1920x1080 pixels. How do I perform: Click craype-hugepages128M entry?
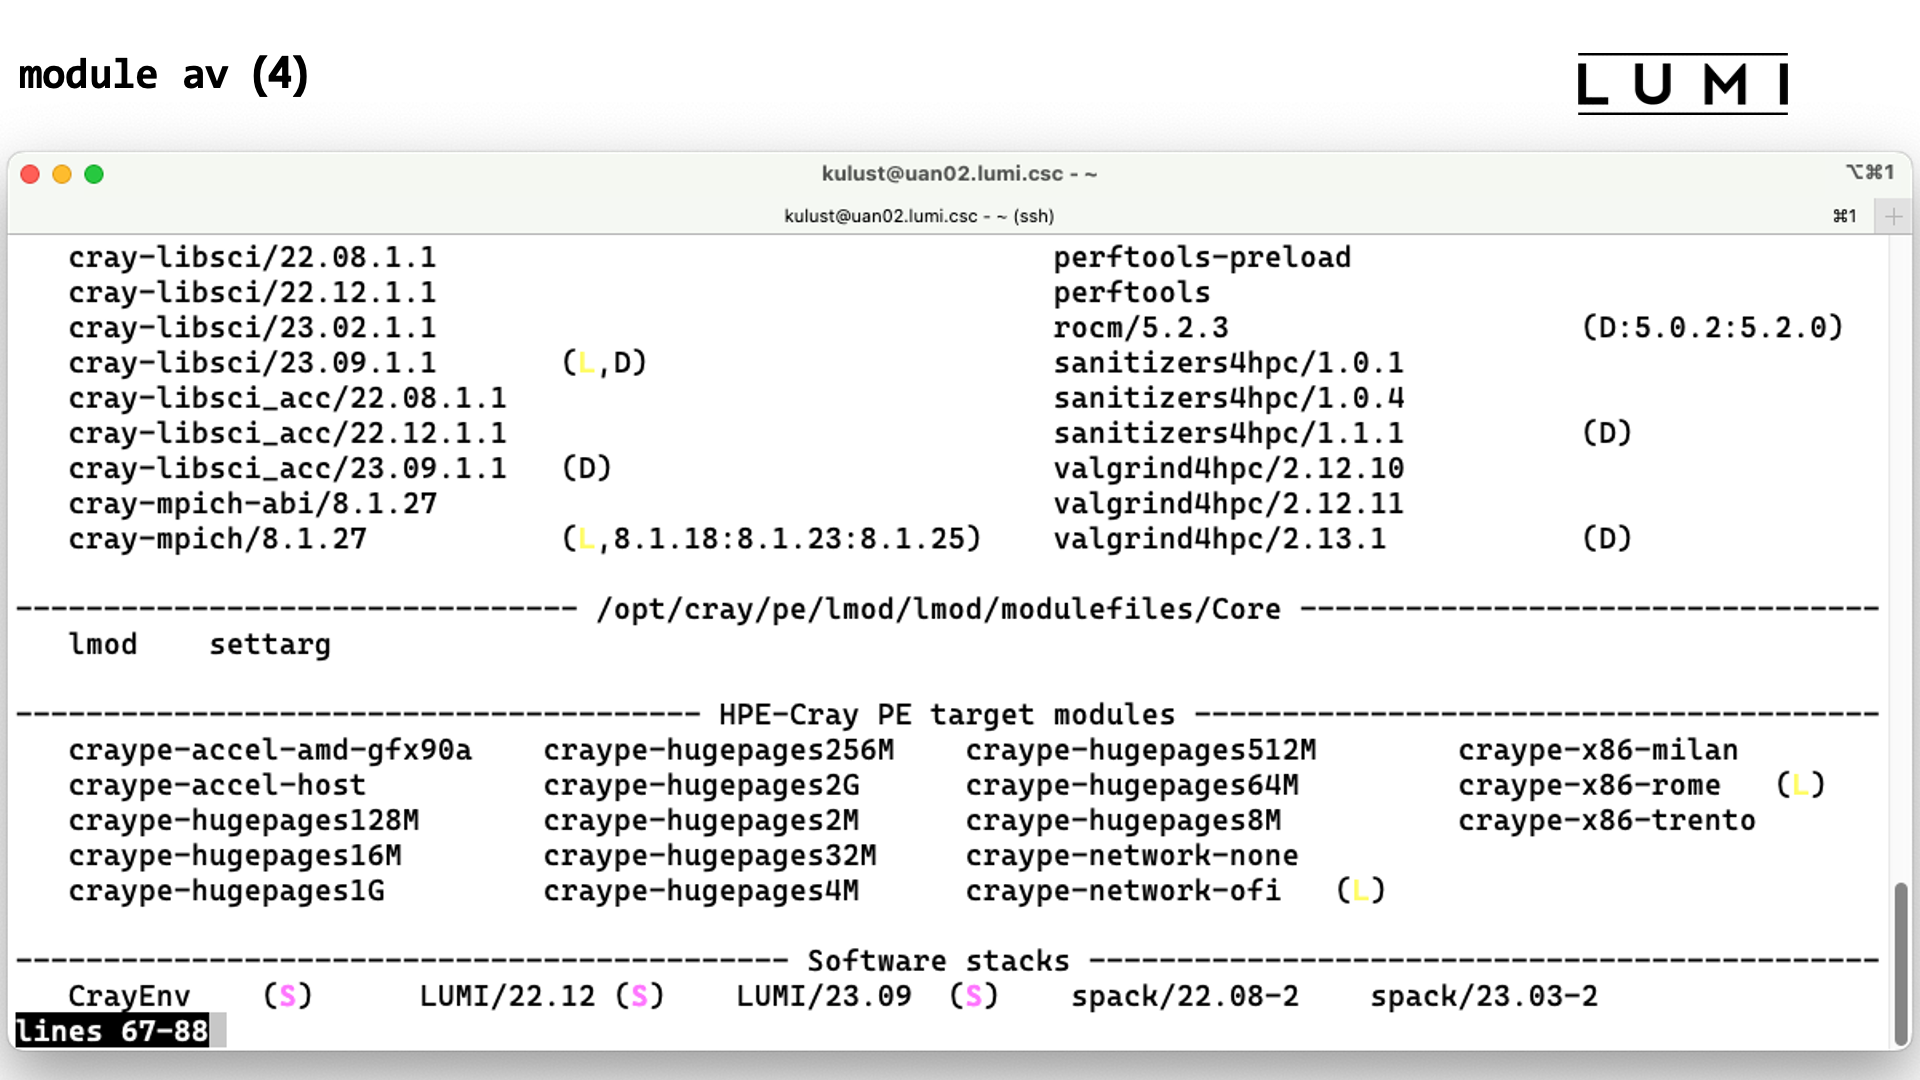(243, 821)
